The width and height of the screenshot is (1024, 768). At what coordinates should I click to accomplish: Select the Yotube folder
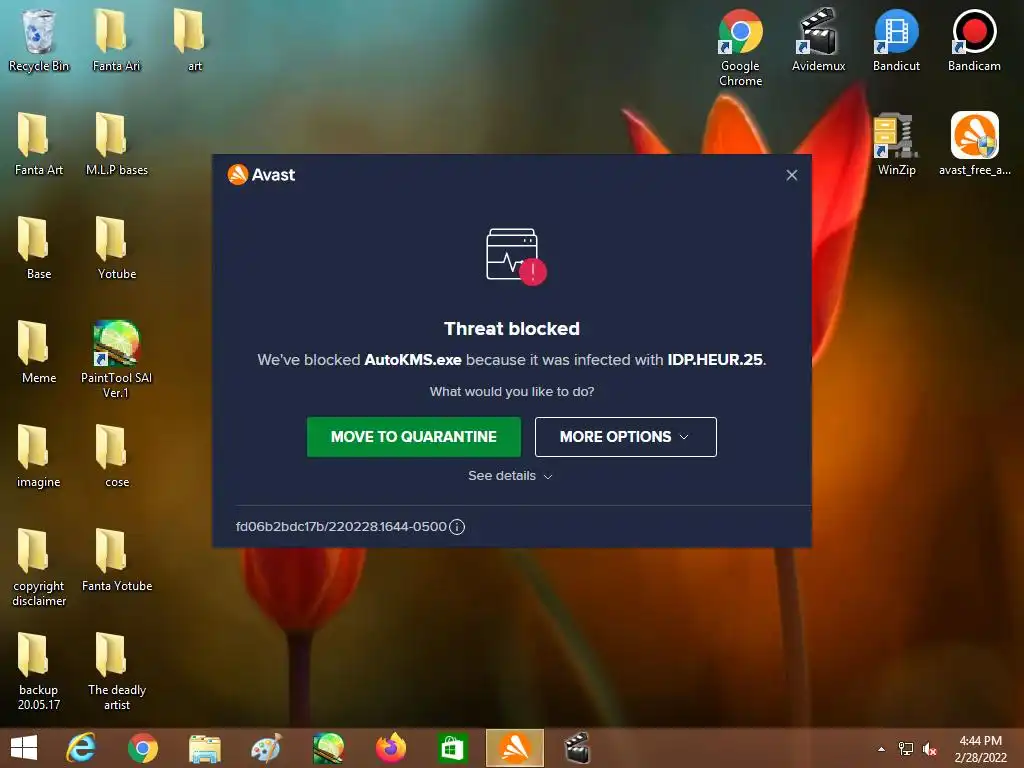click(116, 248)
